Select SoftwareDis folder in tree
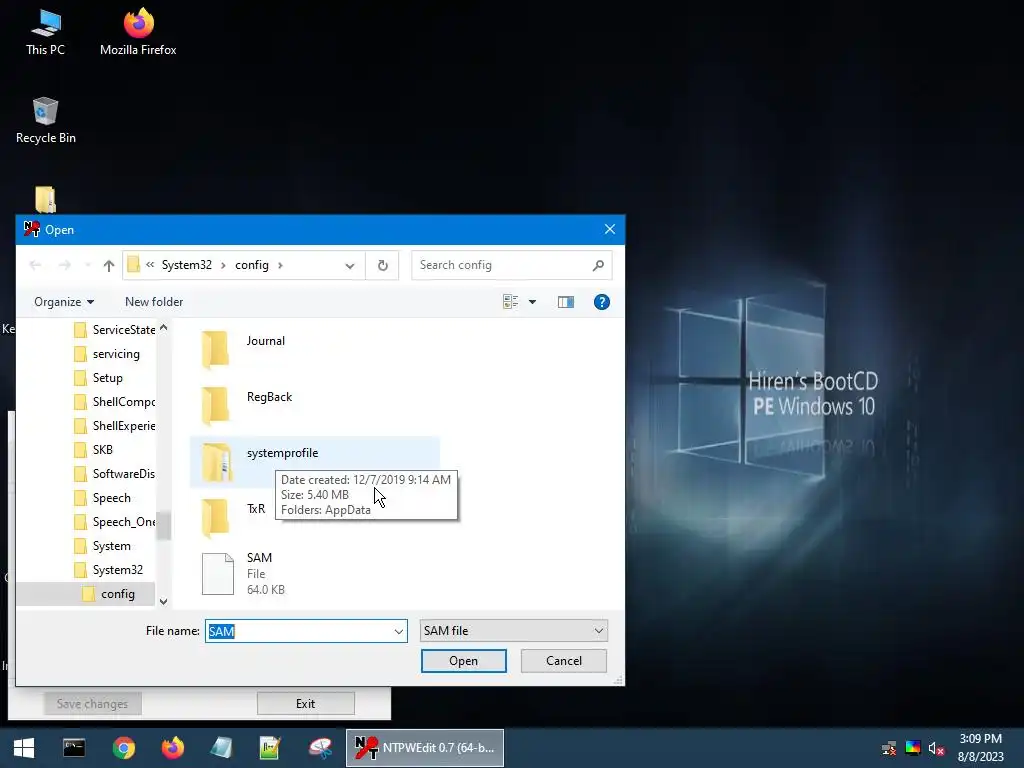1024x768 pixels. click(114, 473)
